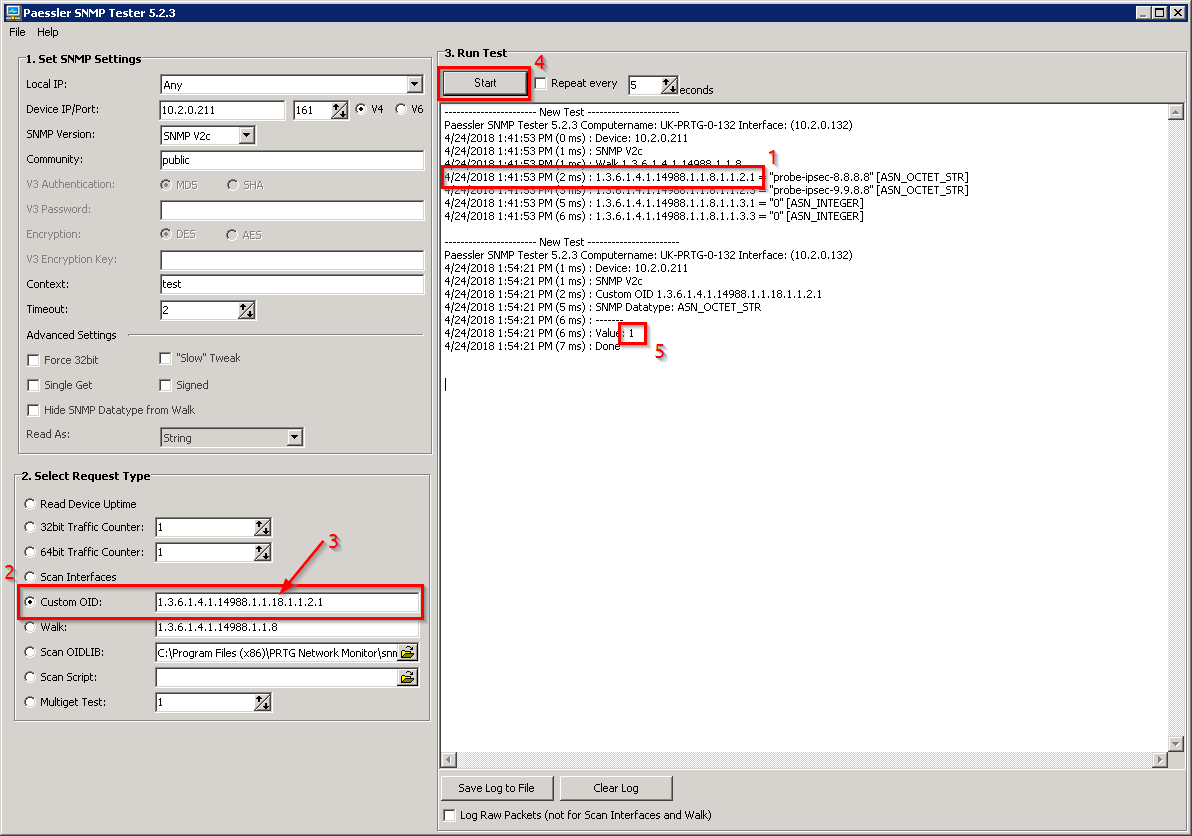
Task: Enable the Signed checkbox
Action: click(x=165, y=385)
